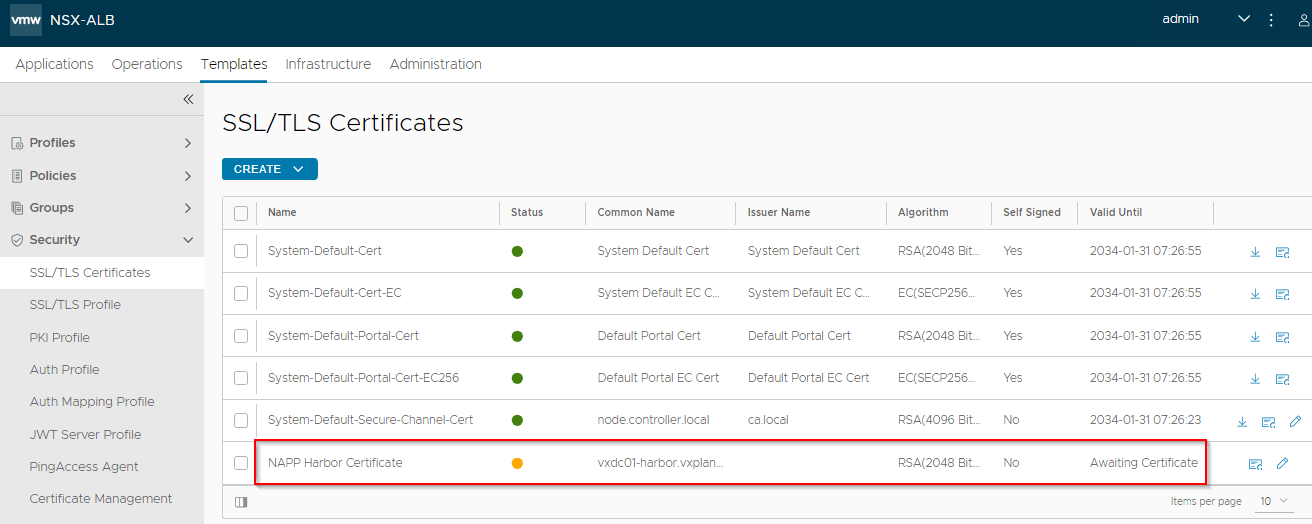Open certificate details icon for System-Default-Portal-Cert
This screenshot has height=524, width=1312.
pyautogui.click(x=1282, y=337)
